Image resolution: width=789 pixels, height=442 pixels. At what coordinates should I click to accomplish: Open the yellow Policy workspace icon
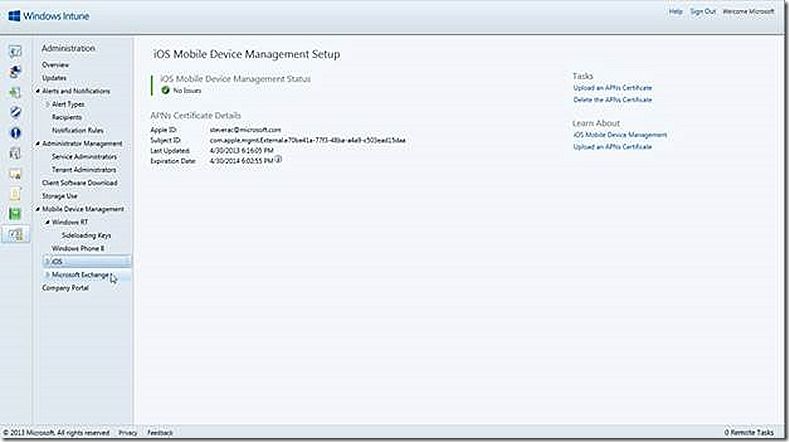(x=16, y=194)
